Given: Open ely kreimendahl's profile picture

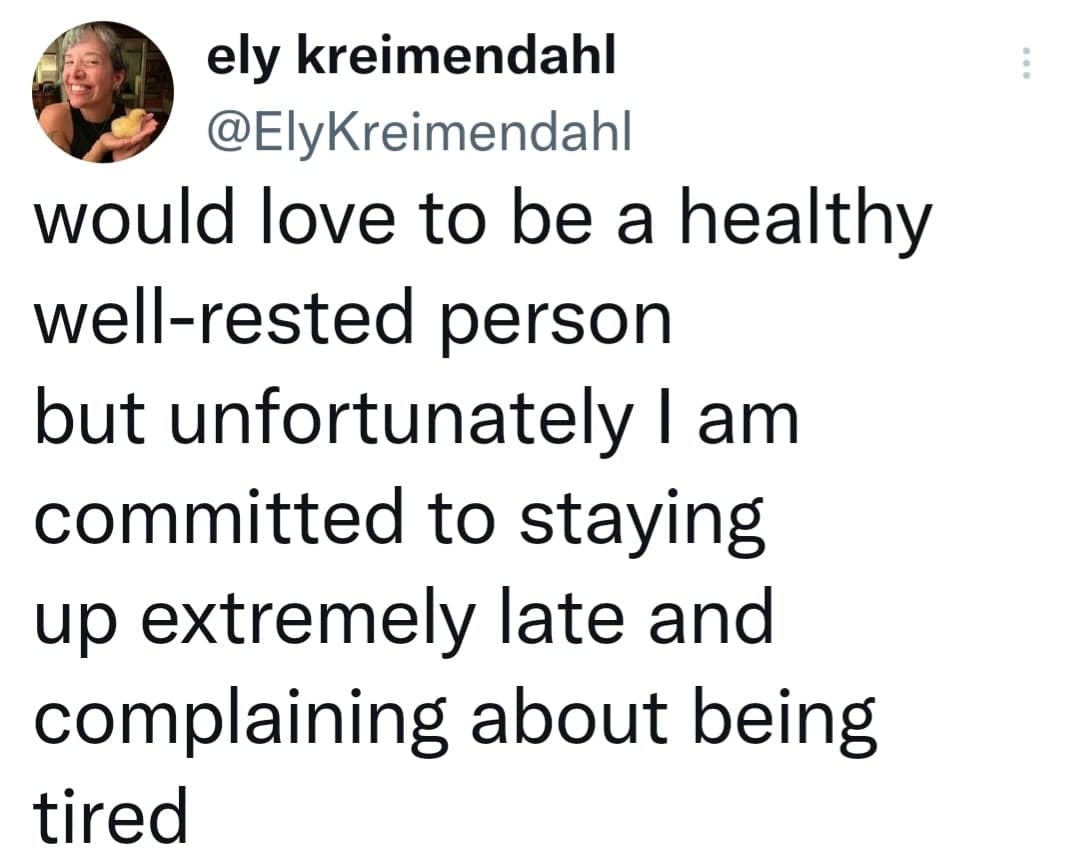Looking at the screenshot, I should [103, 92].
